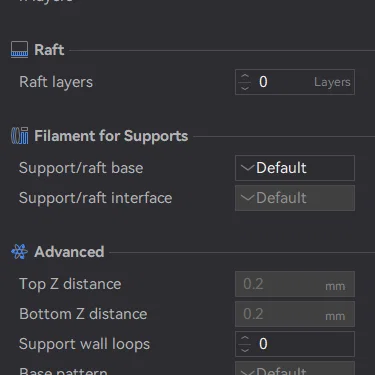Decrease Support wall loops with down arrow
This screenshot has width=375, height=375.
pyautogui.click(x=245, y=350)
